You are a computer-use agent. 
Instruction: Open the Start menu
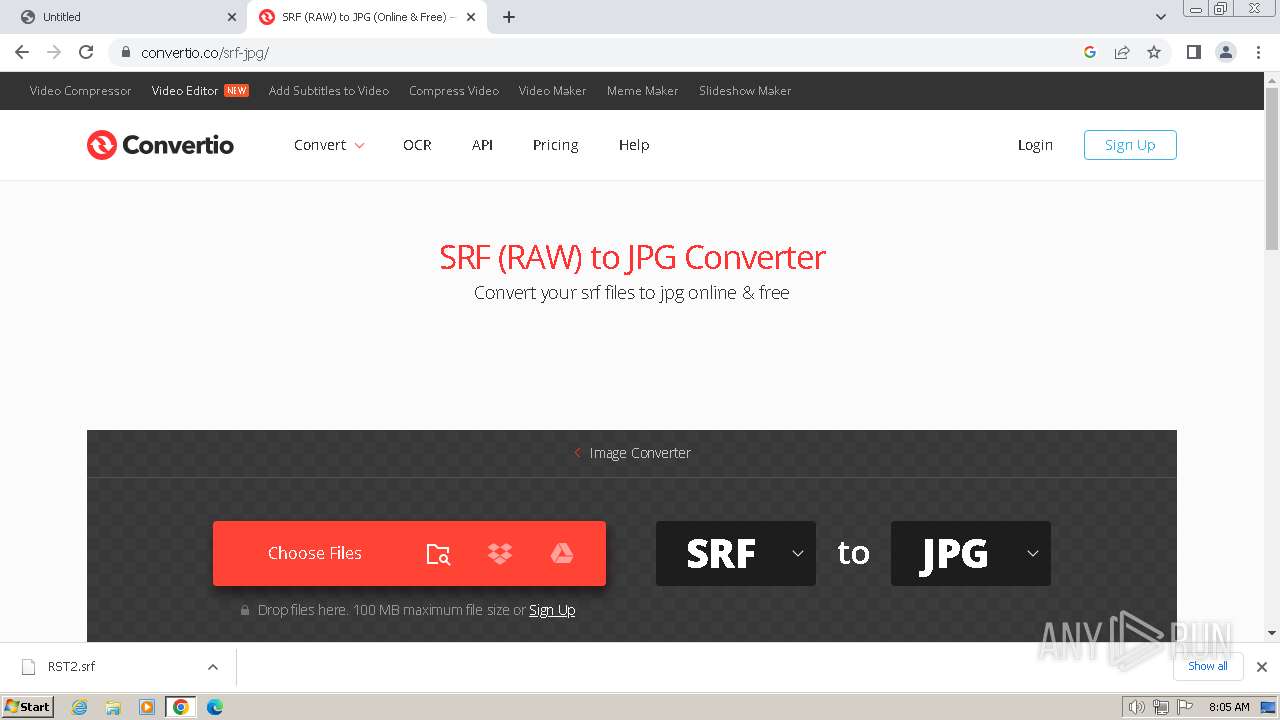tap(28, 707)
